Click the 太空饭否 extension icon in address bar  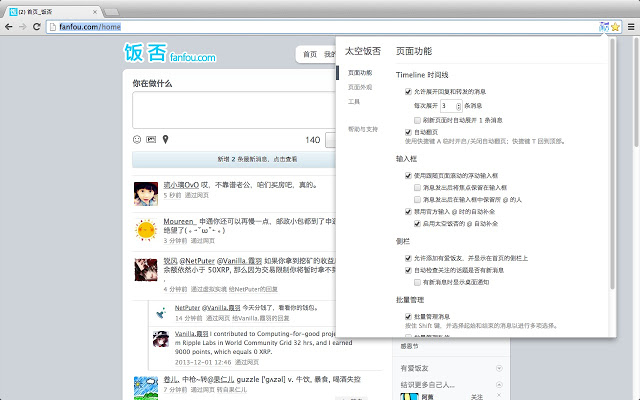604,27
